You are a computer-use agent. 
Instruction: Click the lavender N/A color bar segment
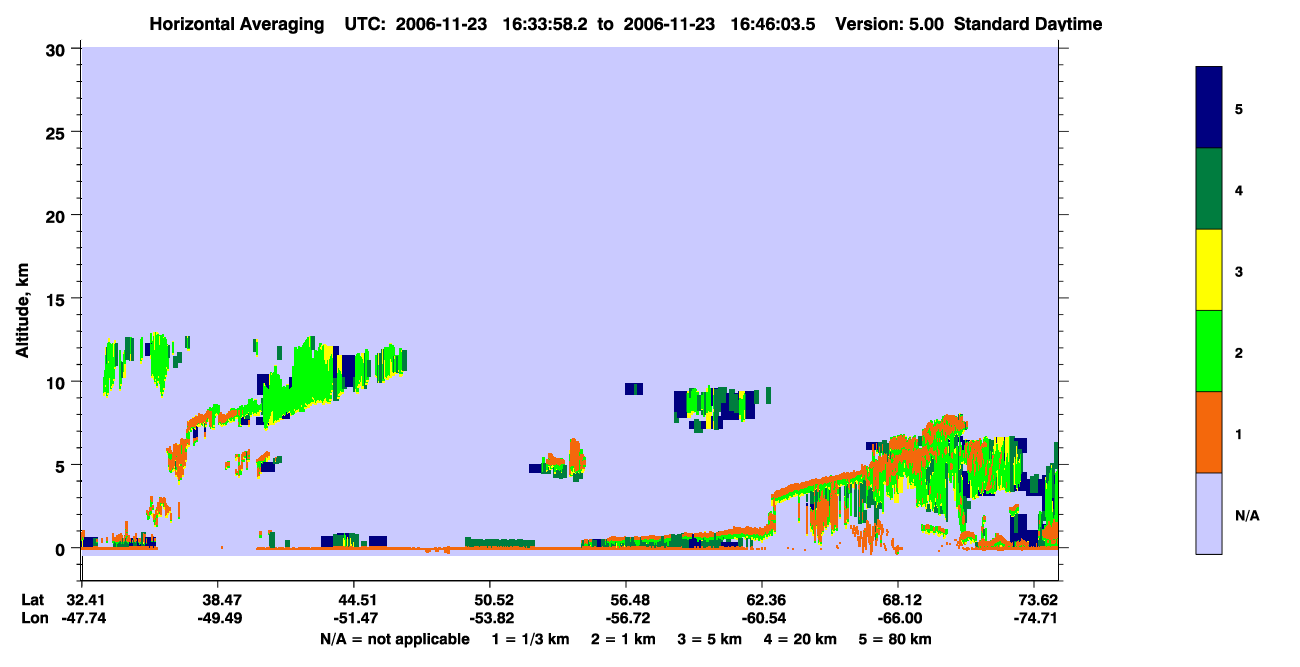1209,513
